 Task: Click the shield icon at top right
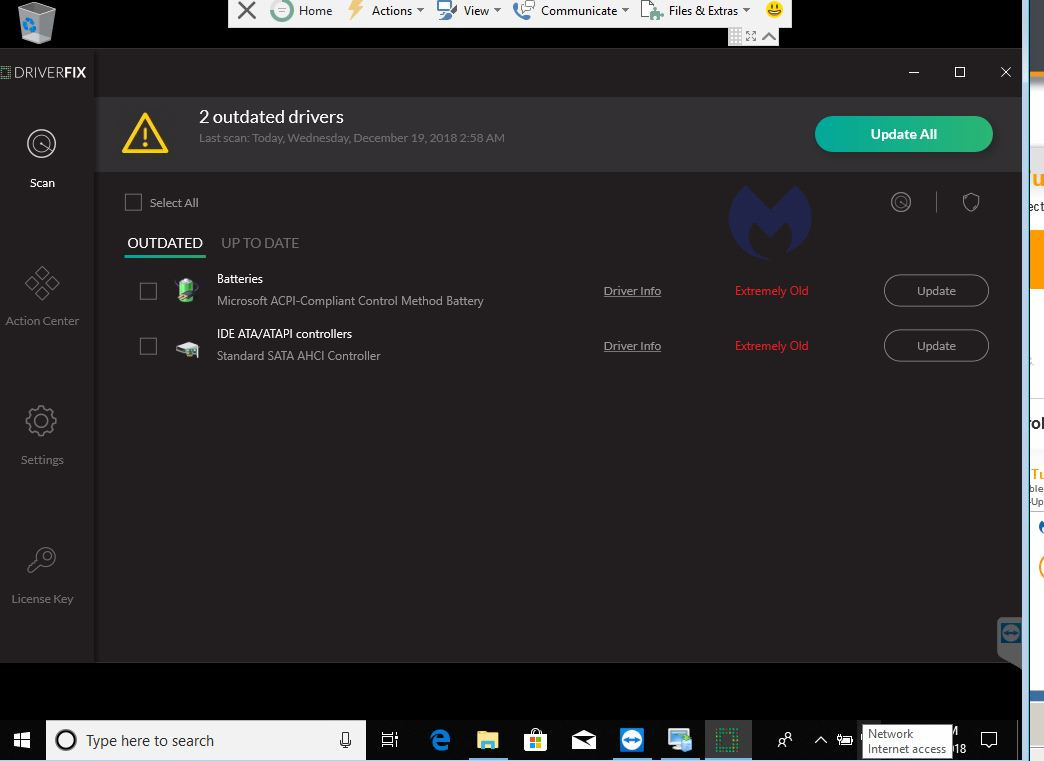pos(971,202)
